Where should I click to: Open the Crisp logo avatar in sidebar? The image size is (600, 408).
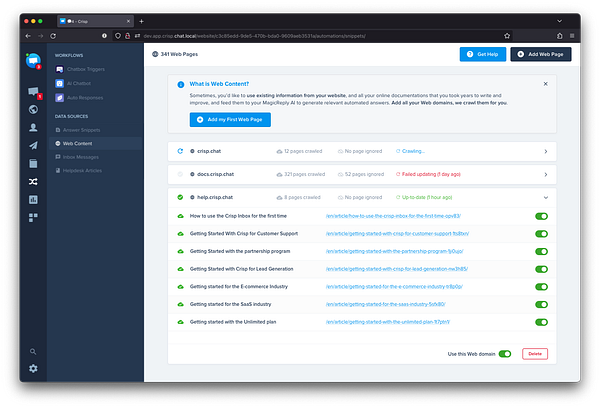pyautogui.click(x=33, y=61)
